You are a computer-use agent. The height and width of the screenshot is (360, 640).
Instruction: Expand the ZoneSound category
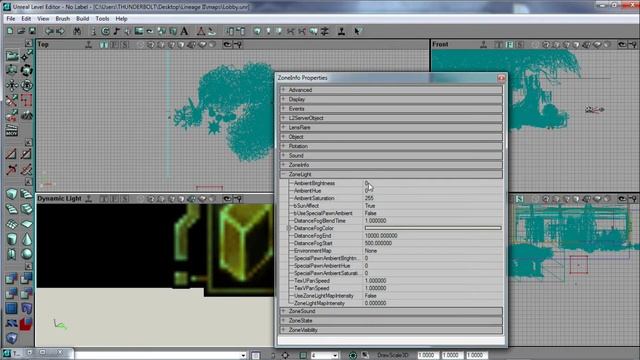coord(283,311)
